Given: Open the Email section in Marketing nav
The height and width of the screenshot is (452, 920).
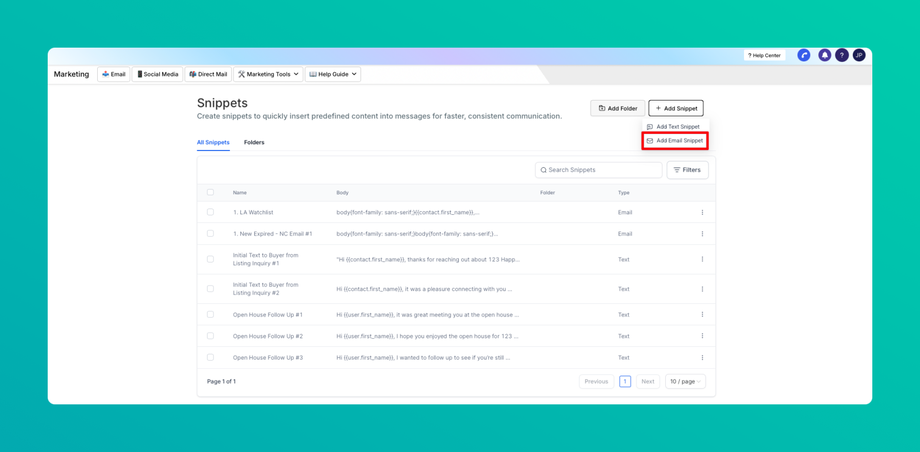Looking at the screenshot, I should (x=114, y=75).
